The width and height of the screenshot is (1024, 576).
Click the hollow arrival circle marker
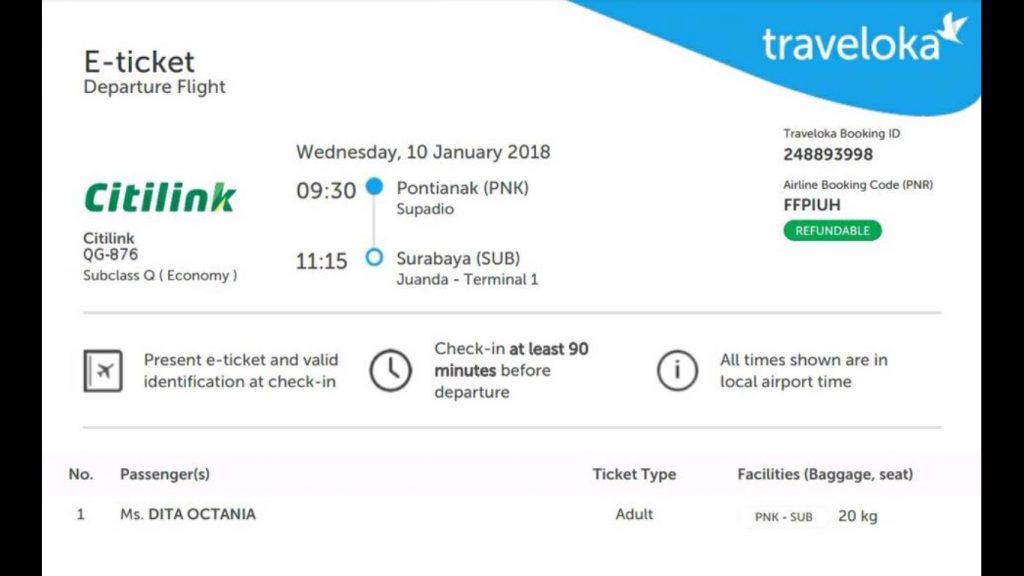[374, 258]
